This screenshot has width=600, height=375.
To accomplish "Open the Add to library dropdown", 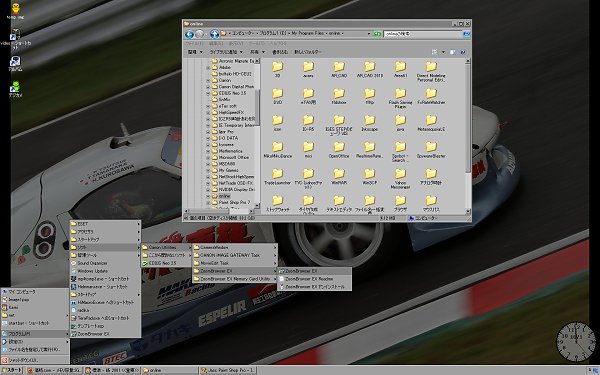I will (227, 52).
